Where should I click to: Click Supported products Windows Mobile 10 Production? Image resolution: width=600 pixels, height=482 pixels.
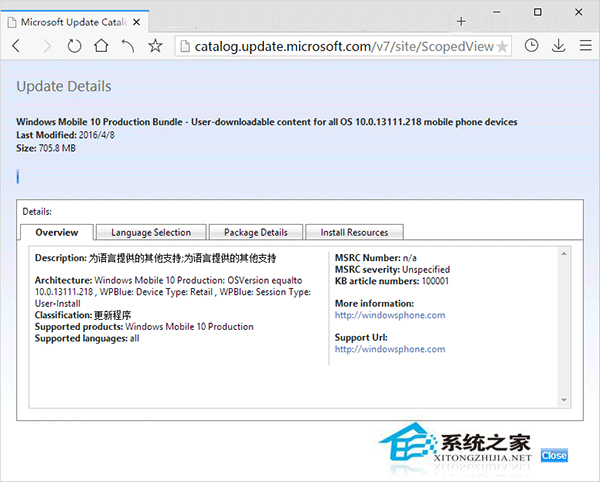click(144, 327)
